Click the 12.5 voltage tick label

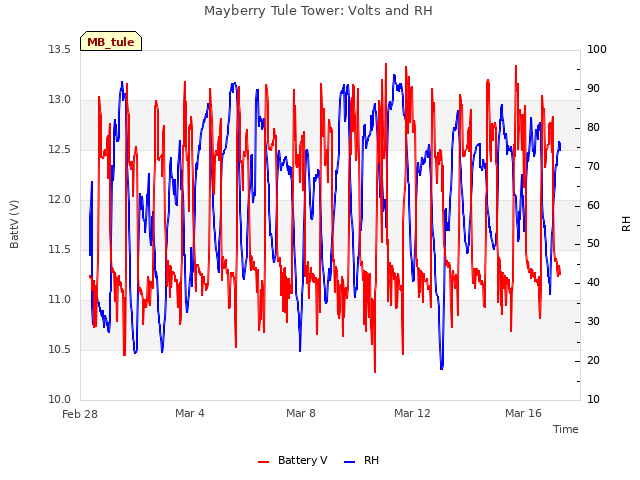(x=60, y=149)
